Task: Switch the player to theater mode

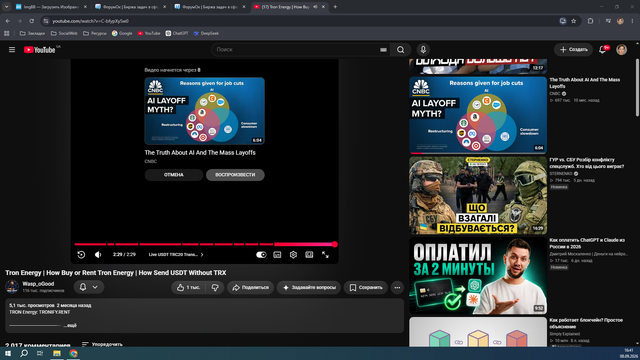Action: click(x=309, y=255)
